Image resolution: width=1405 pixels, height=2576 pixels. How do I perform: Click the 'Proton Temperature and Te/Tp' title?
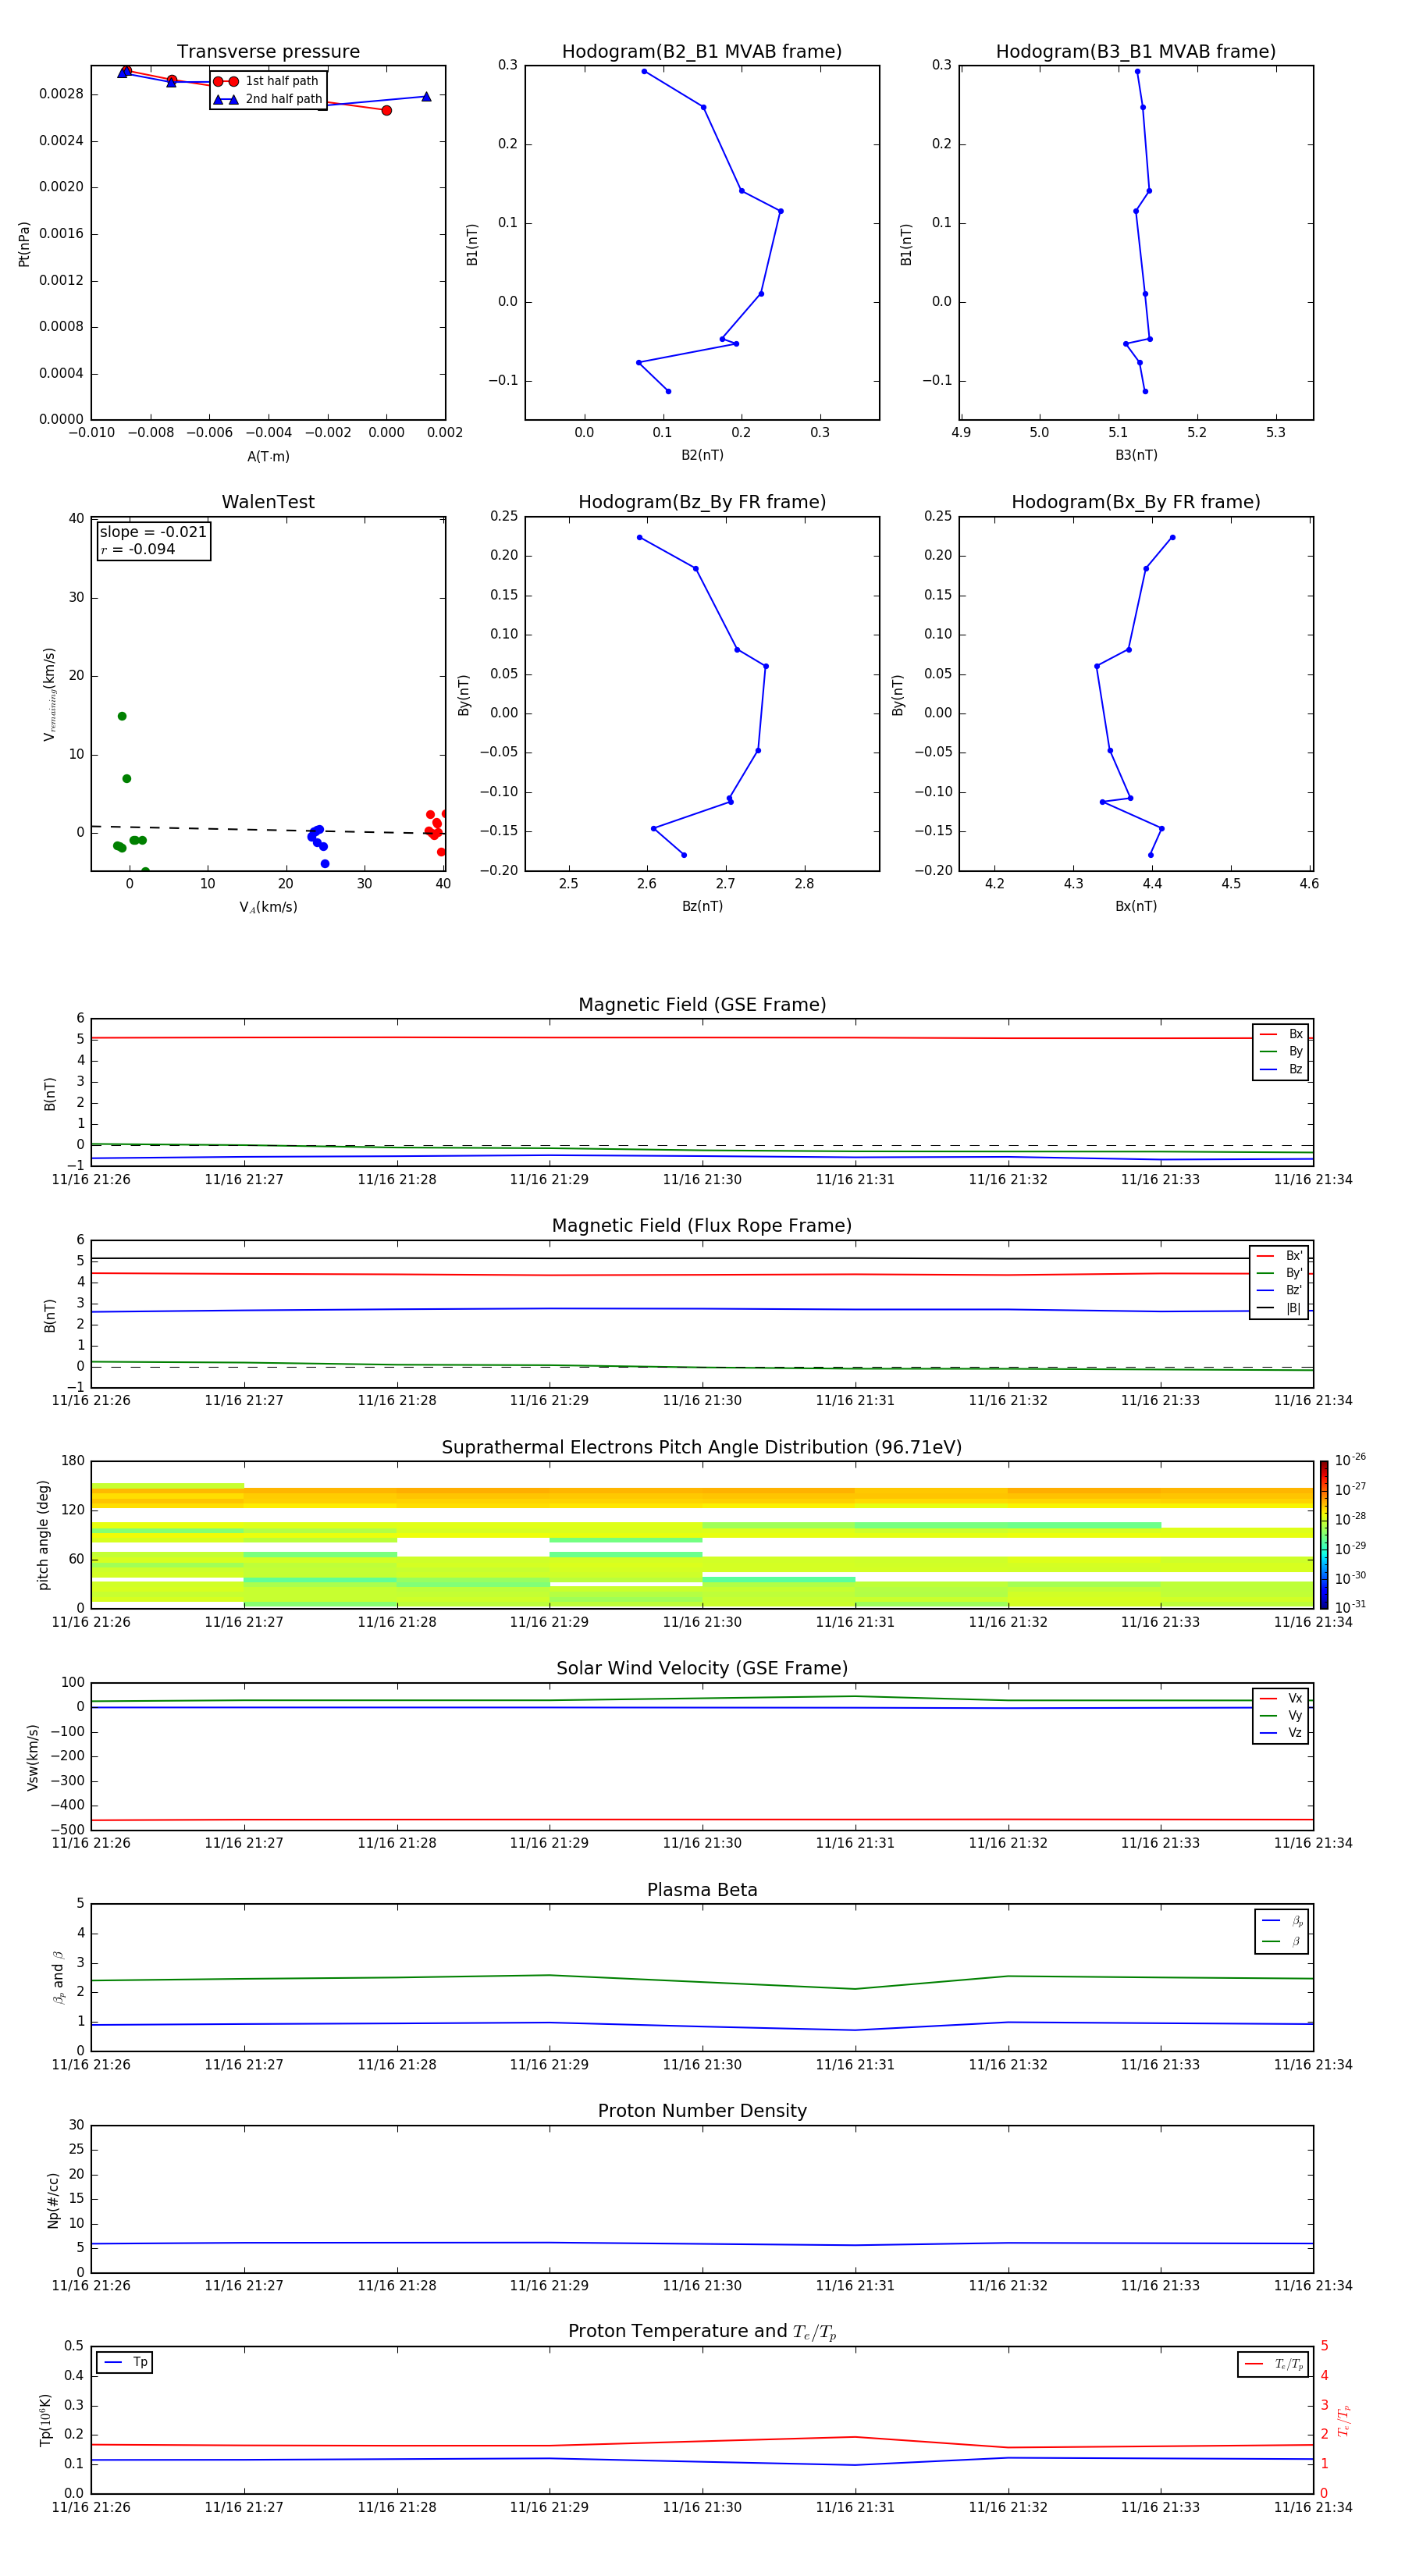pos(702,2332)
